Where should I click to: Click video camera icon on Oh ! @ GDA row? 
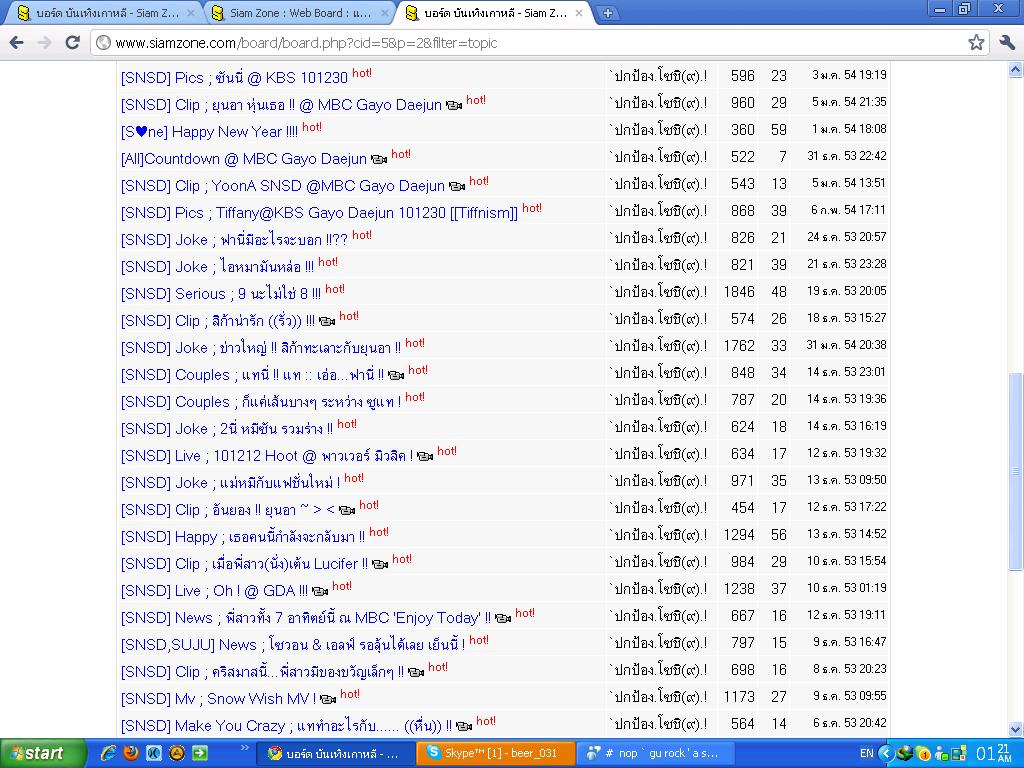point(320,592)
